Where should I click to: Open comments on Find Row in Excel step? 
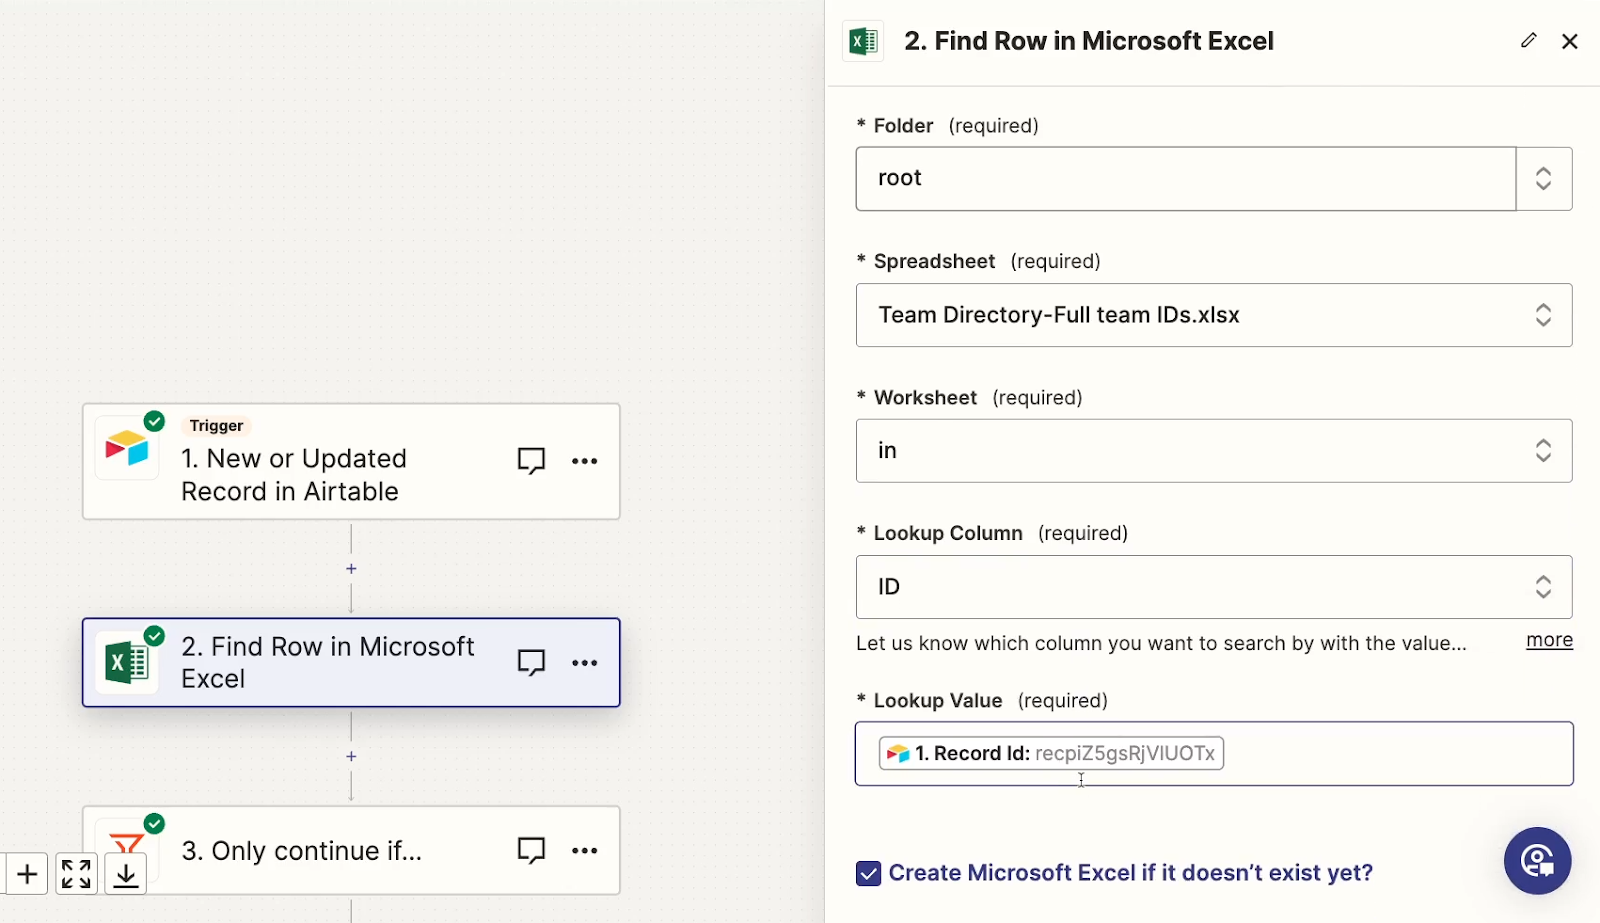coord(531,663)
